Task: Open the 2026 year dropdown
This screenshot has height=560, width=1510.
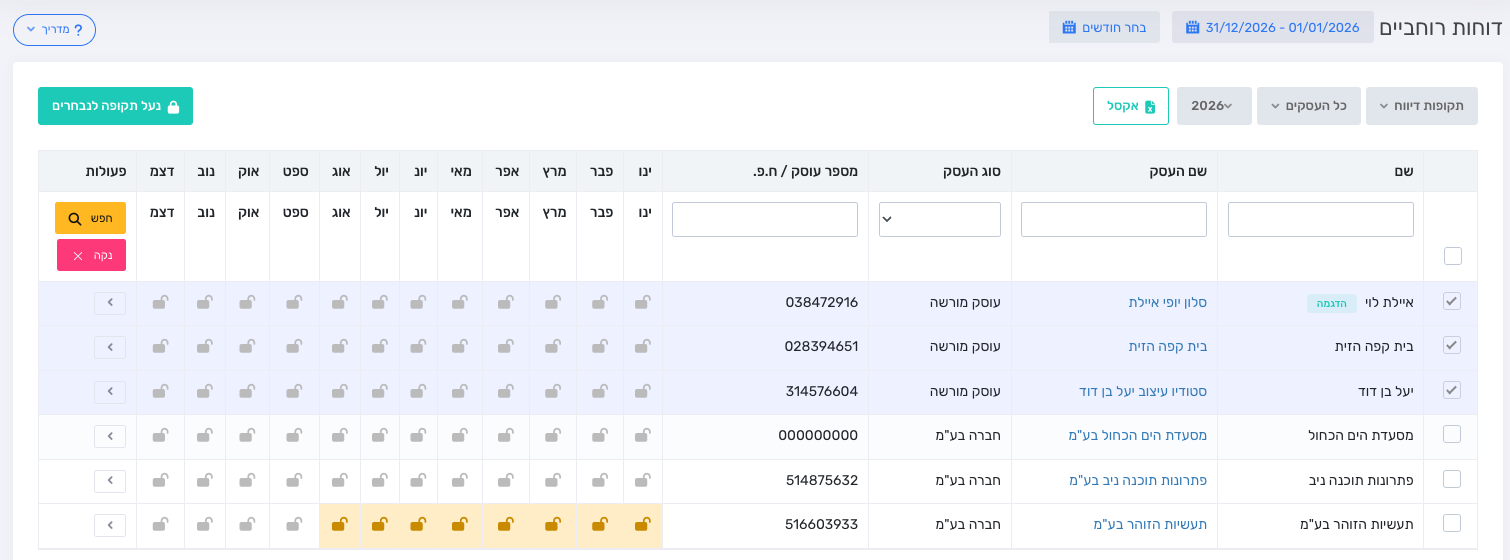Action: 1214,106
